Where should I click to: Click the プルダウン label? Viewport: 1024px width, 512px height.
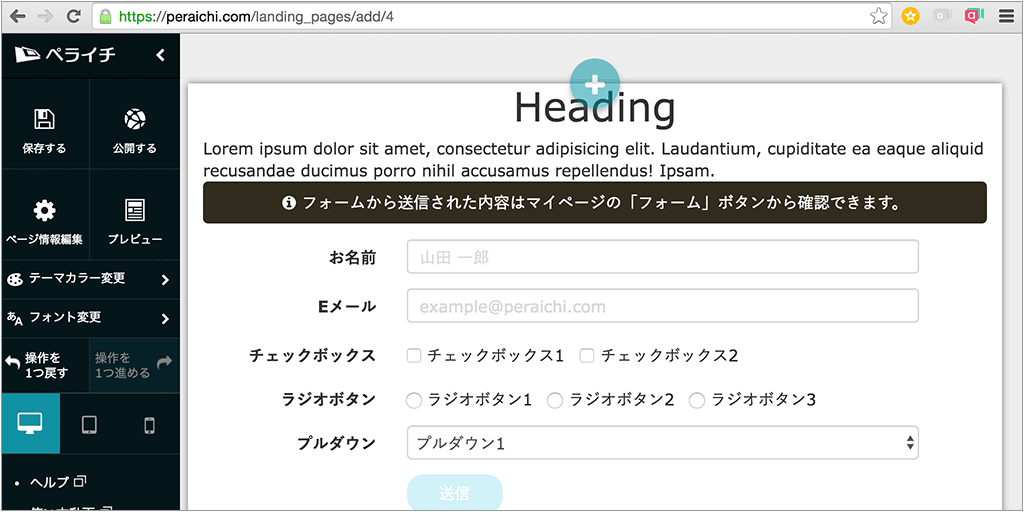pyautogui.click(x=337, y=443)
